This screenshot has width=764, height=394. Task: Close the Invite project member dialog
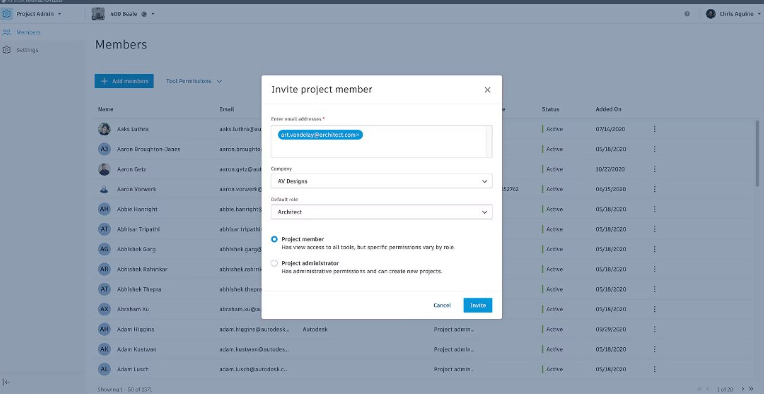487,90
